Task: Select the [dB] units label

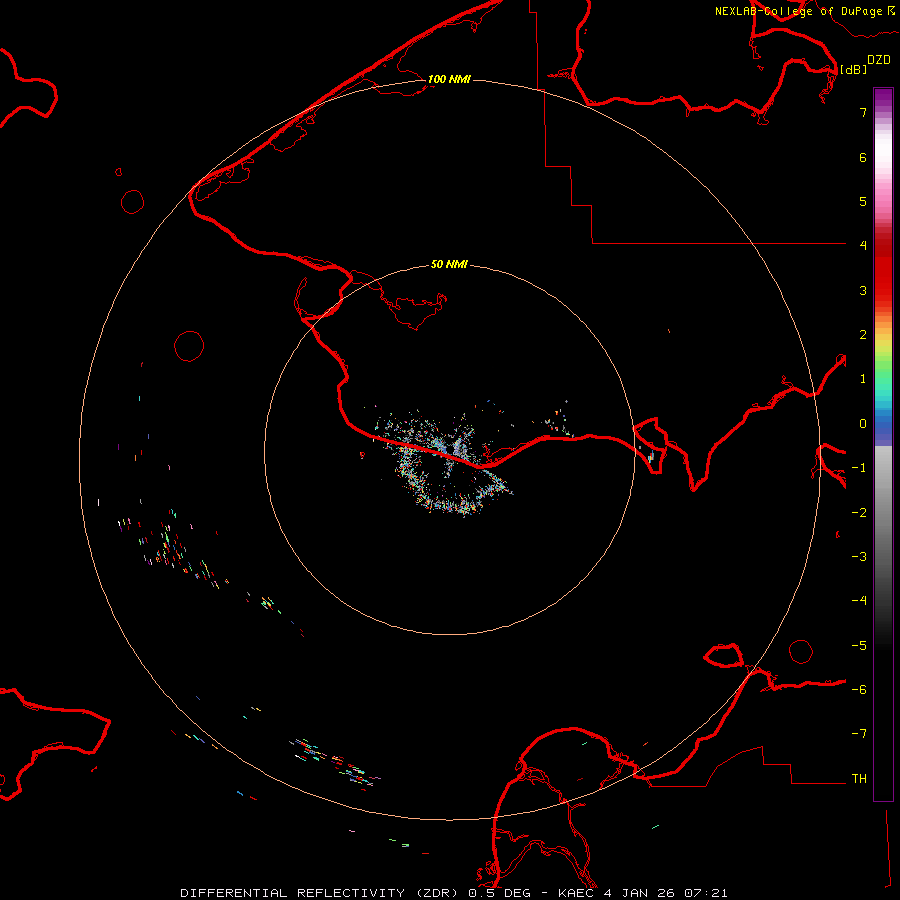Action: coord(853,69)
